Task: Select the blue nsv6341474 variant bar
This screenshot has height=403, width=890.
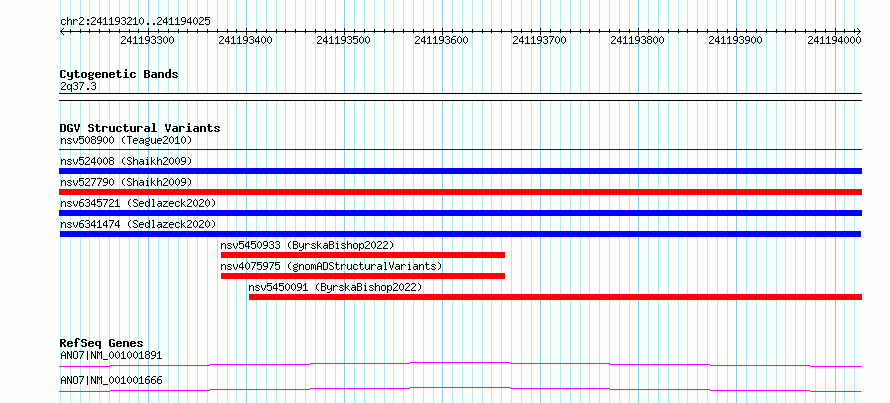Action: click(460, 234)
